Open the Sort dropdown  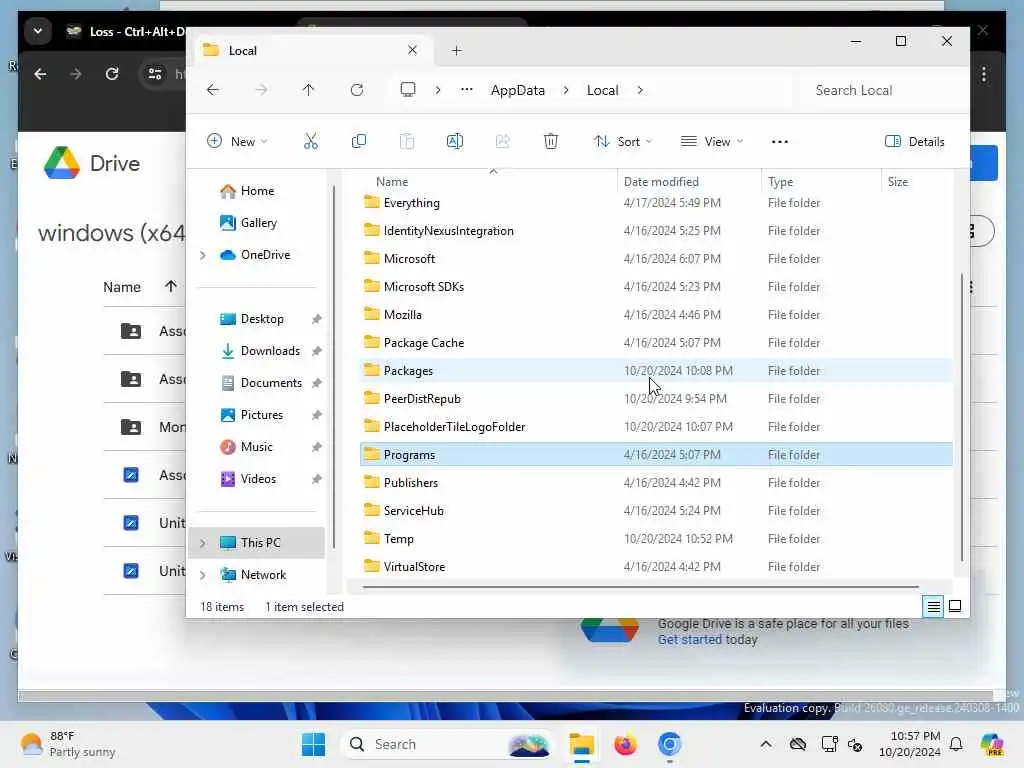622,142
